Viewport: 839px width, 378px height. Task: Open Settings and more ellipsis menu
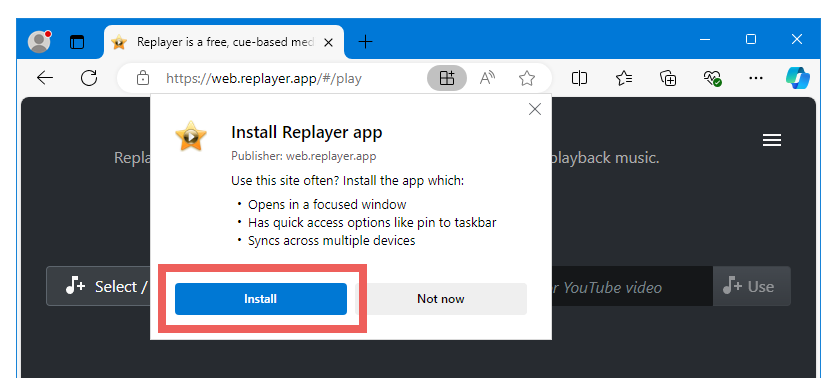point(756,79)
